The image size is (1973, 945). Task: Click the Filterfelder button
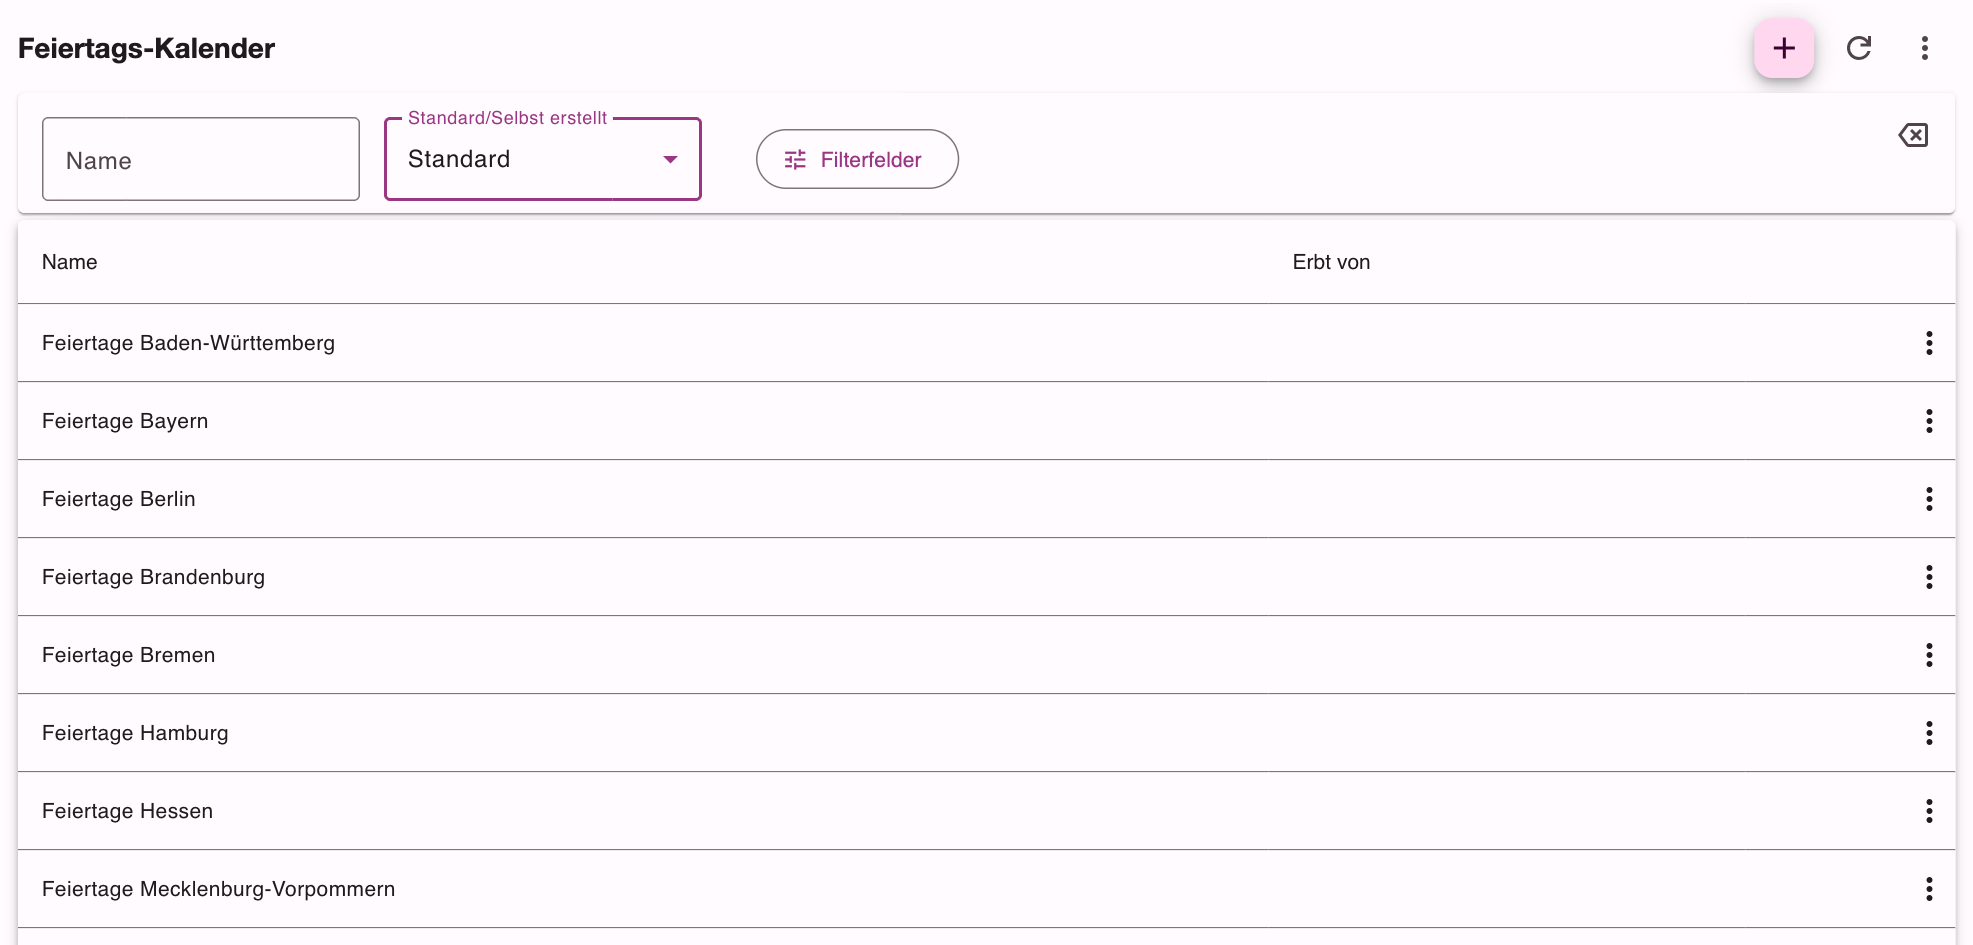(857, 159)
